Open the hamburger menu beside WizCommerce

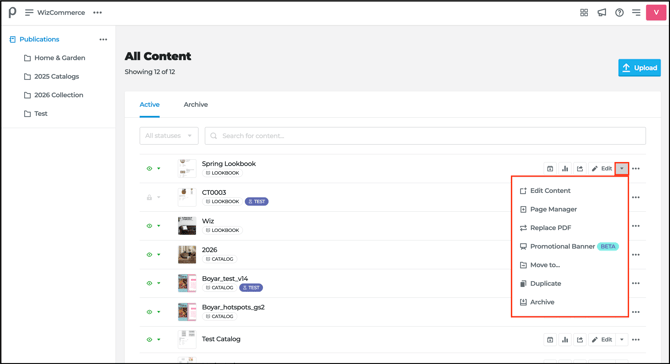(29, 12)
